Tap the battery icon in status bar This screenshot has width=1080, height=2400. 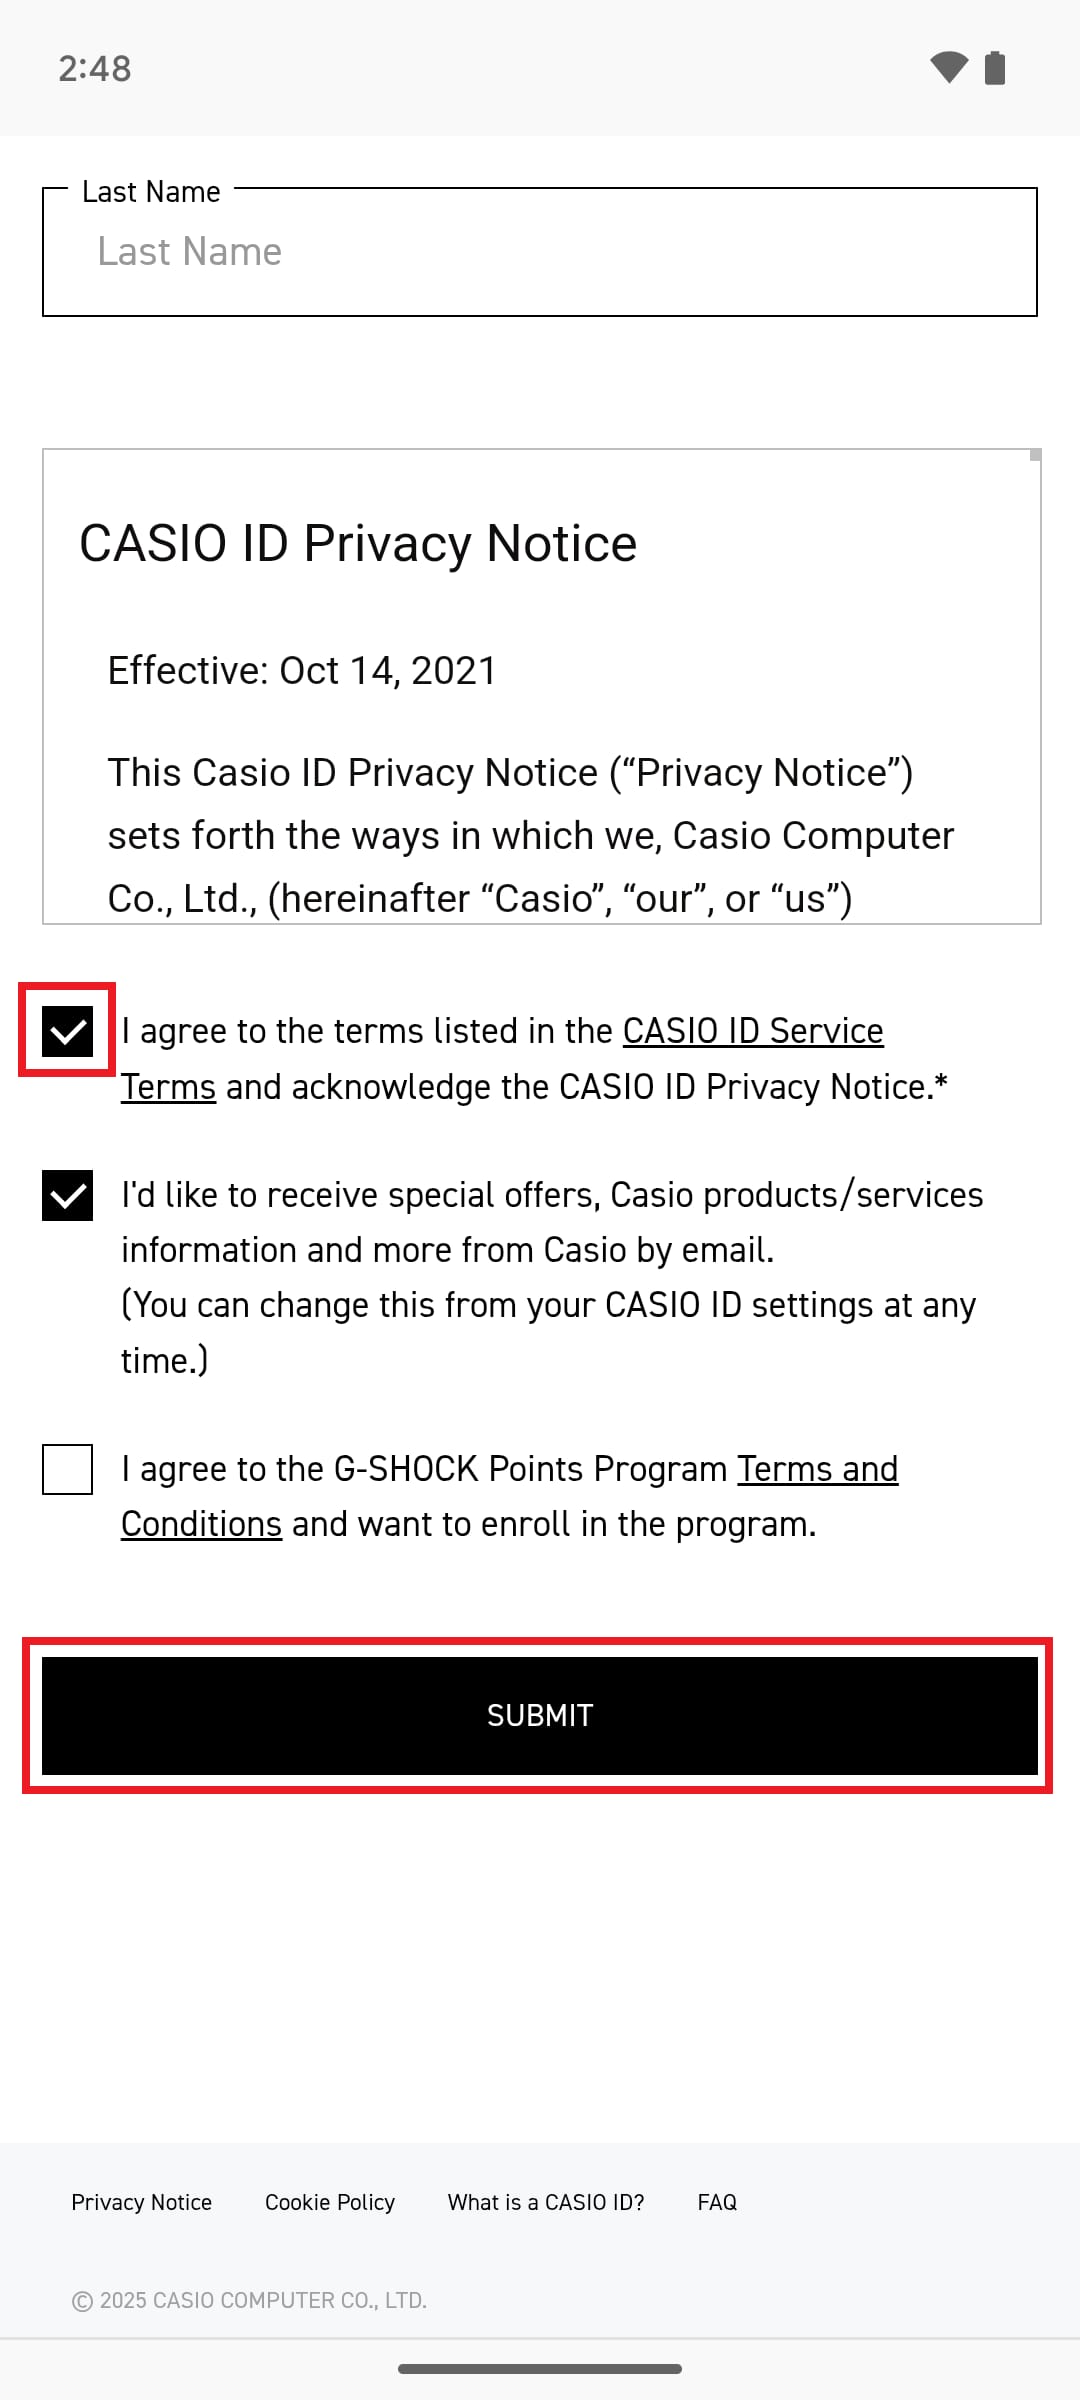coord(995,68)
